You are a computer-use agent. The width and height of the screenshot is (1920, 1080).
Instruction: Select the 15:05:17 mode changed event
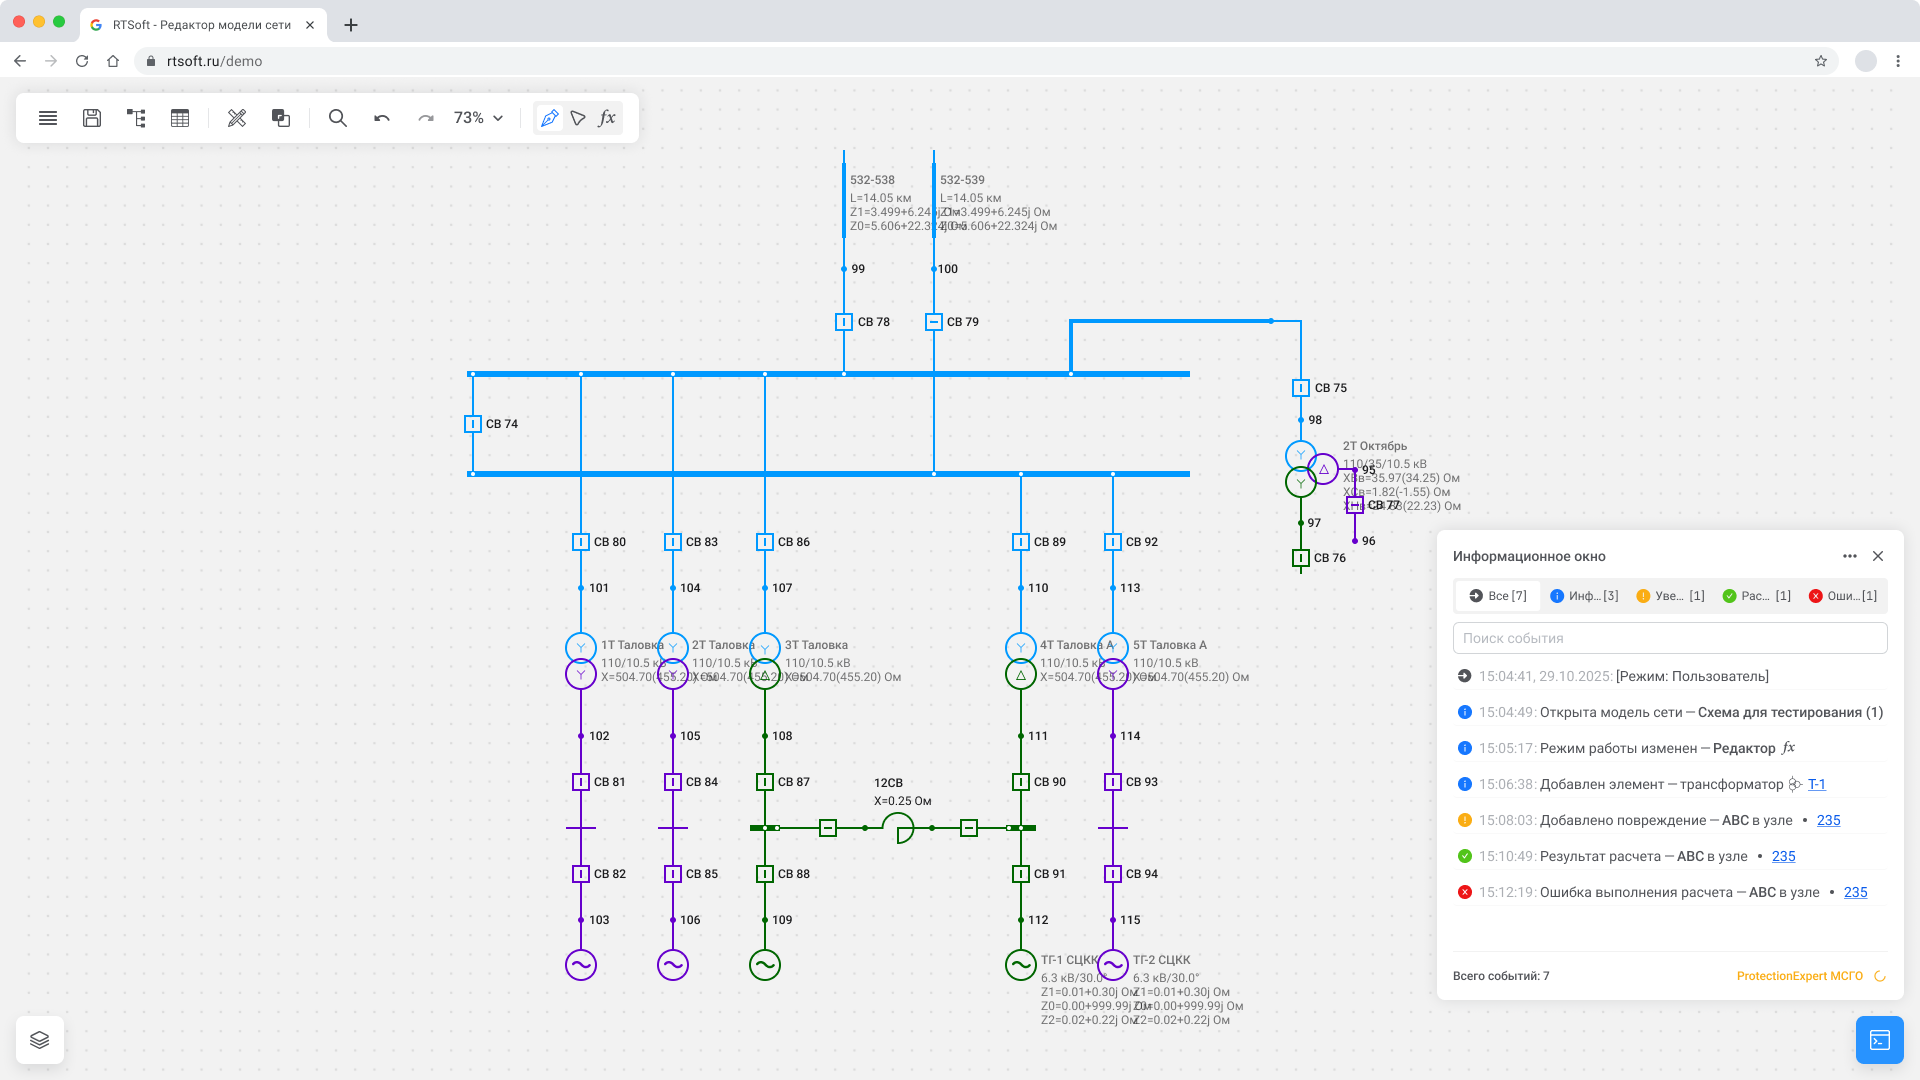pyautogui.click(x=1670, y=748)
